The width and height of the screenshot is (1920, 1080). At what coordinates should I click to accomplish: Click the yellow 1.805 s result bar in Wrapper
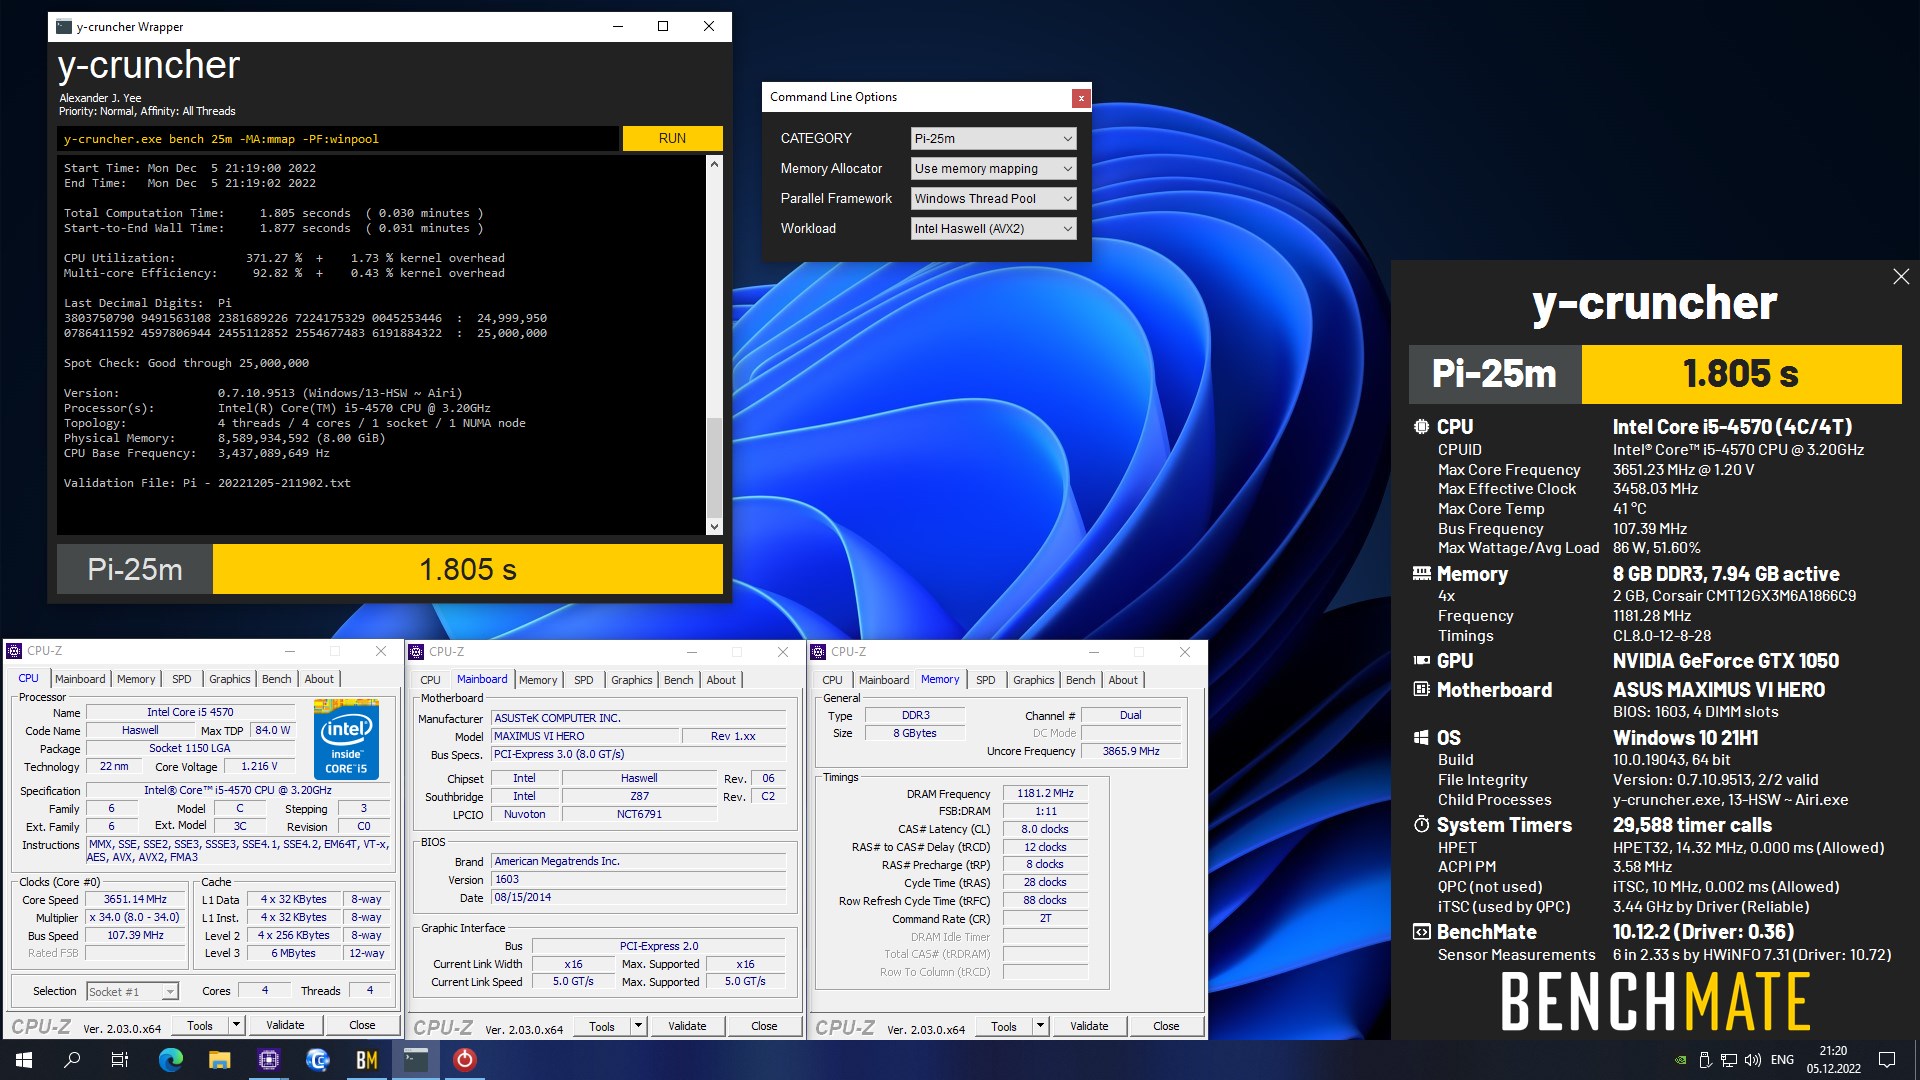coord(468,570)
